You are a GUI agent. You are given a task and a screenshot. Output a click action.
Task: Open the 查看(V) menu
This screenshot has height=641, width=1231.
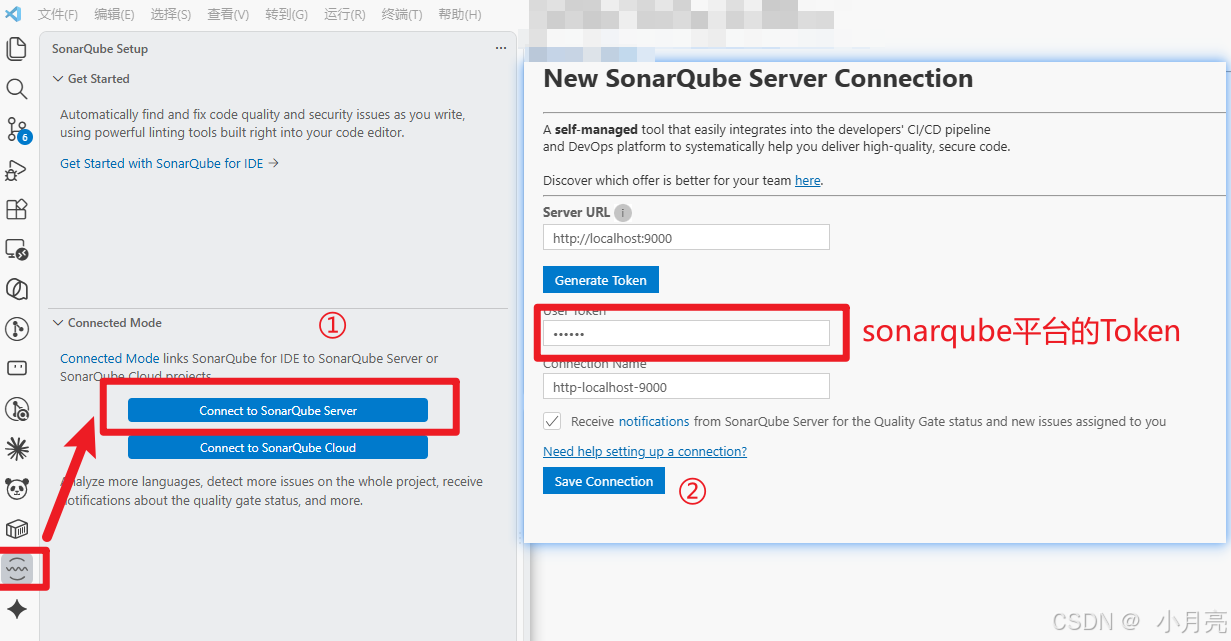coord(229,15)
